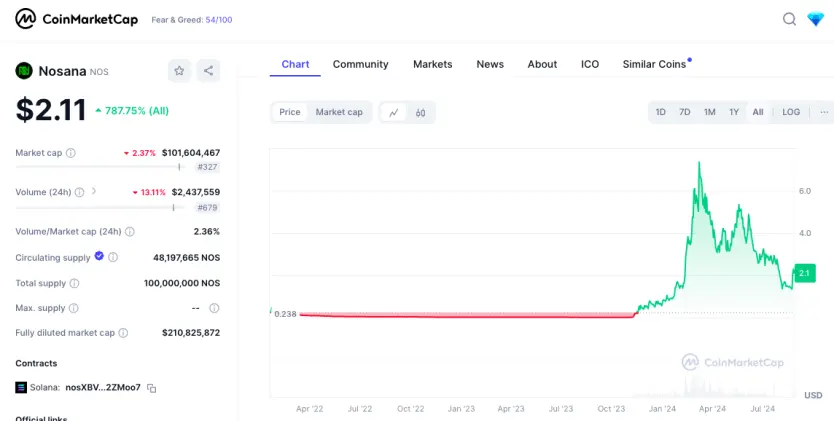The image size is (834, 421).
Task: Set chart range to 1Y
Action: (734, 112)
